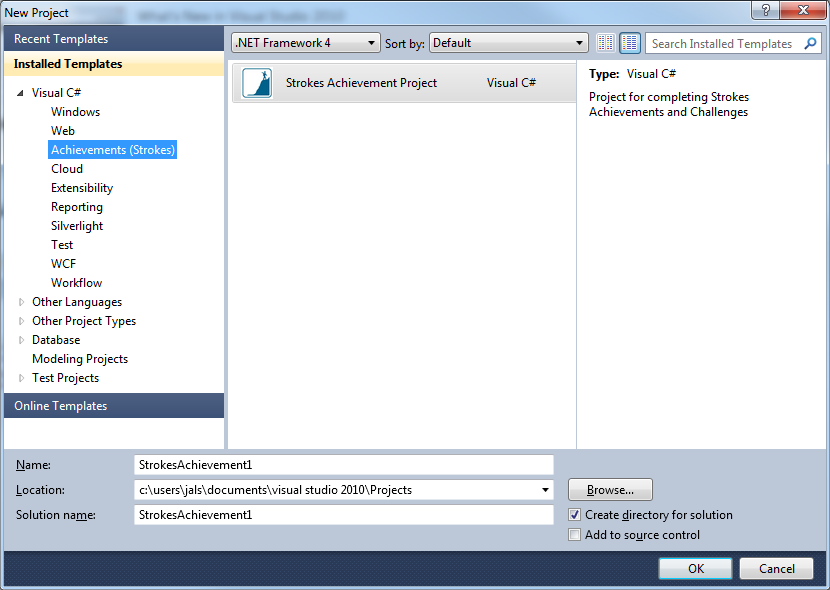Image resolution: width=830 pixels, height=590 pixels.
Task: Select the Cloud template category
Action: 67,169
